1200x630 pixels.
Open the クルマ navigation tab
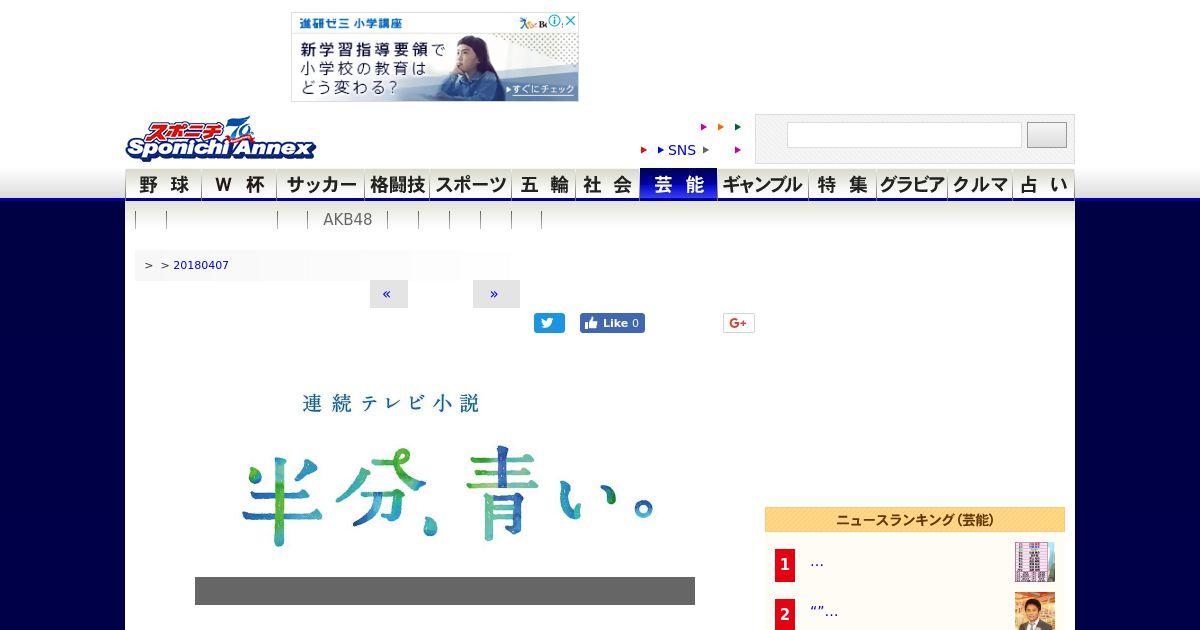pyautogui.click(x=980, y=185)
